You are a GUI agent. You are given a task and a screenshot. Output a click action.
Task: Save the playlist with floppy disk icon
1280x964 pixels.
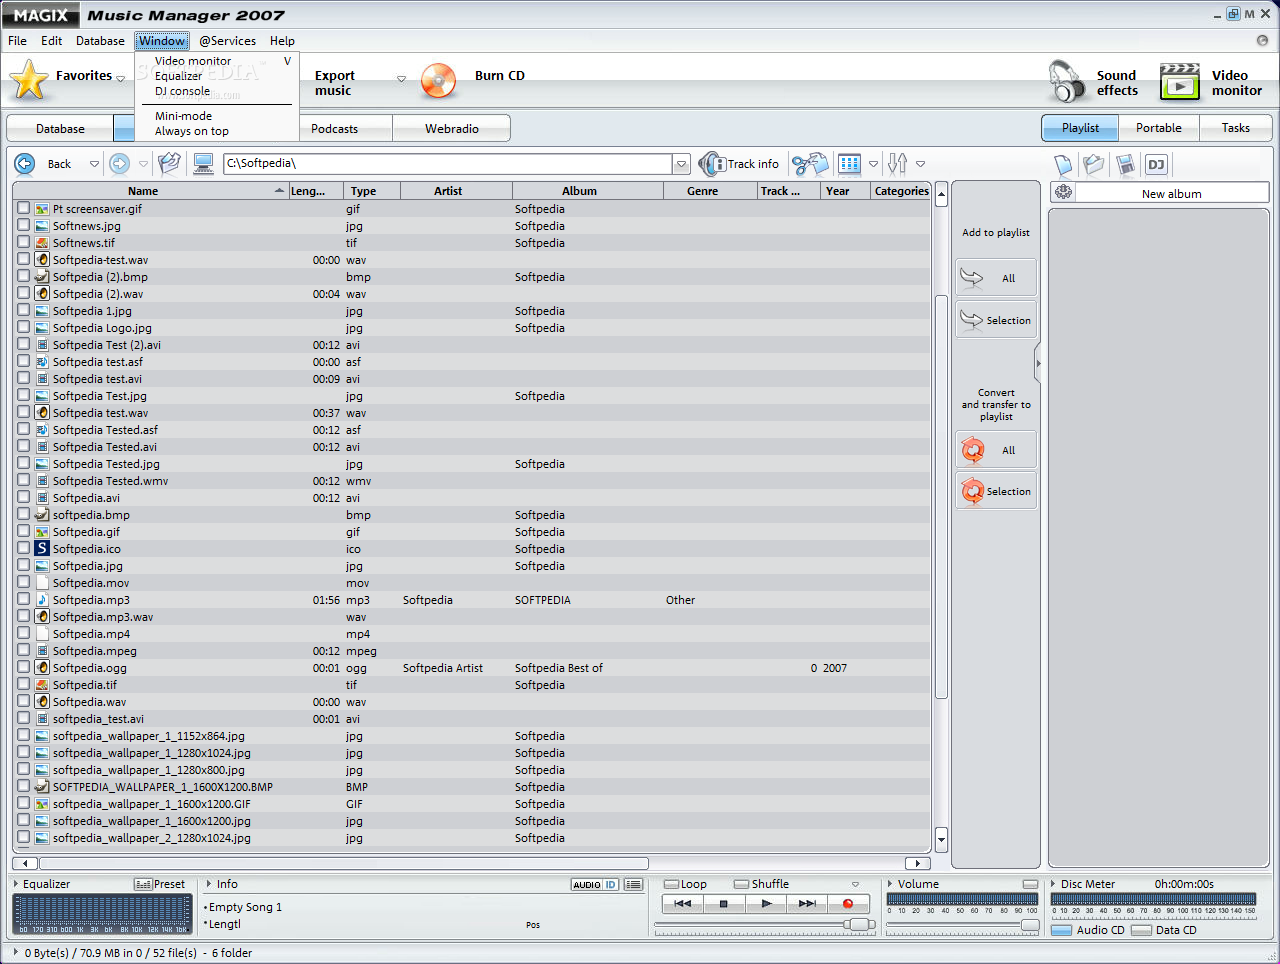coord(1125,165)
